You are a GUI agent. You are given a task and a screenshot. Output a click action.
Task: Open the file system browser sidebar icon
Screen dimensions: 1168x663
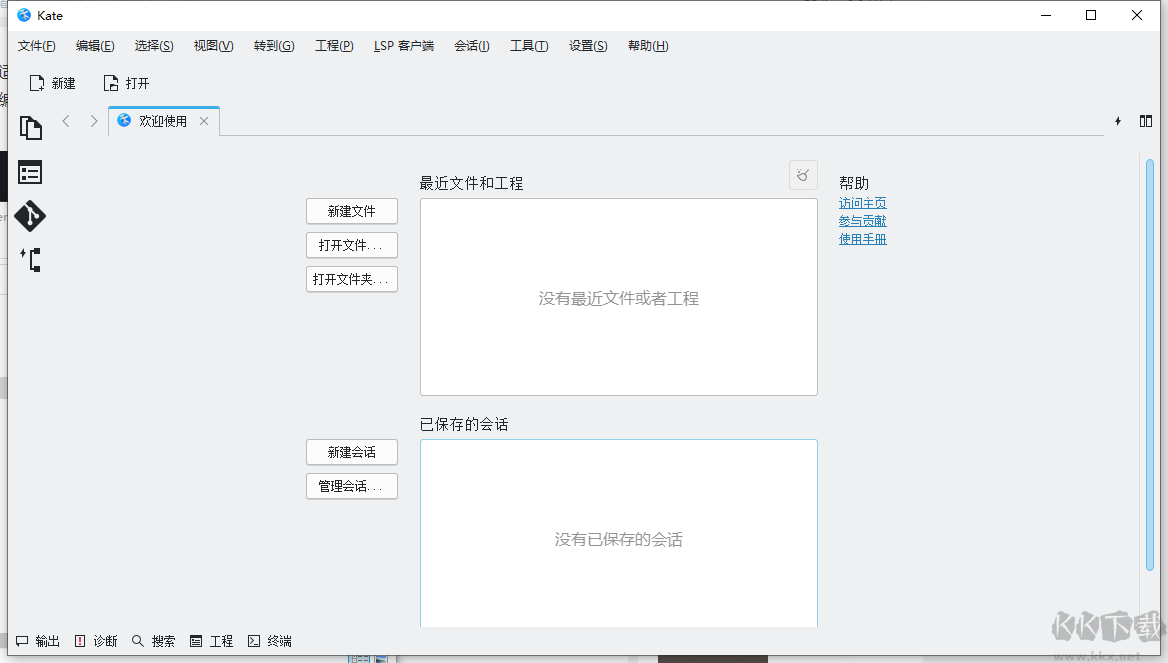coord(31,172)
